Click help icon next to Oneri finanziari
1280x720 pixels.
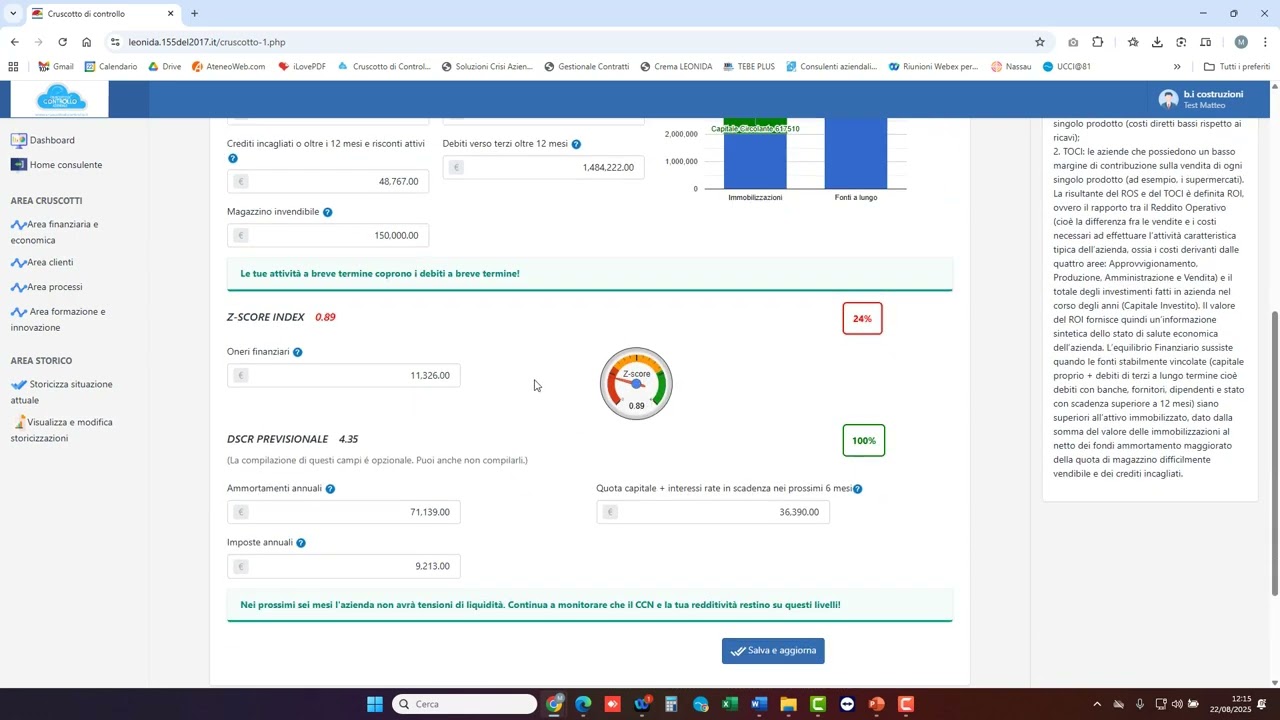click(297, 352)
